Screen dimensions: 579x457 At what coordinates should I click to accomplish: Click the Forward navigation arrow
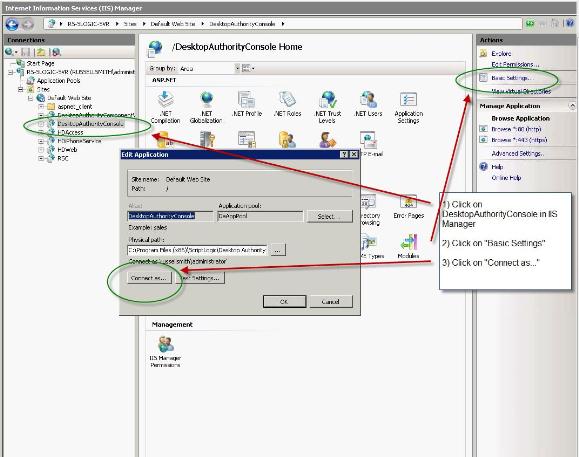27,24
